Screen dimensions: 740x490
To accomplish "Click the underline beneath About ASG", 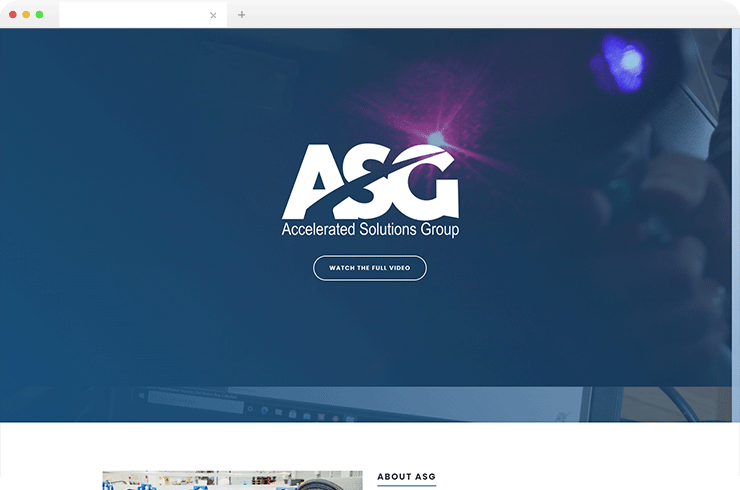I will [x=406, y=486].
